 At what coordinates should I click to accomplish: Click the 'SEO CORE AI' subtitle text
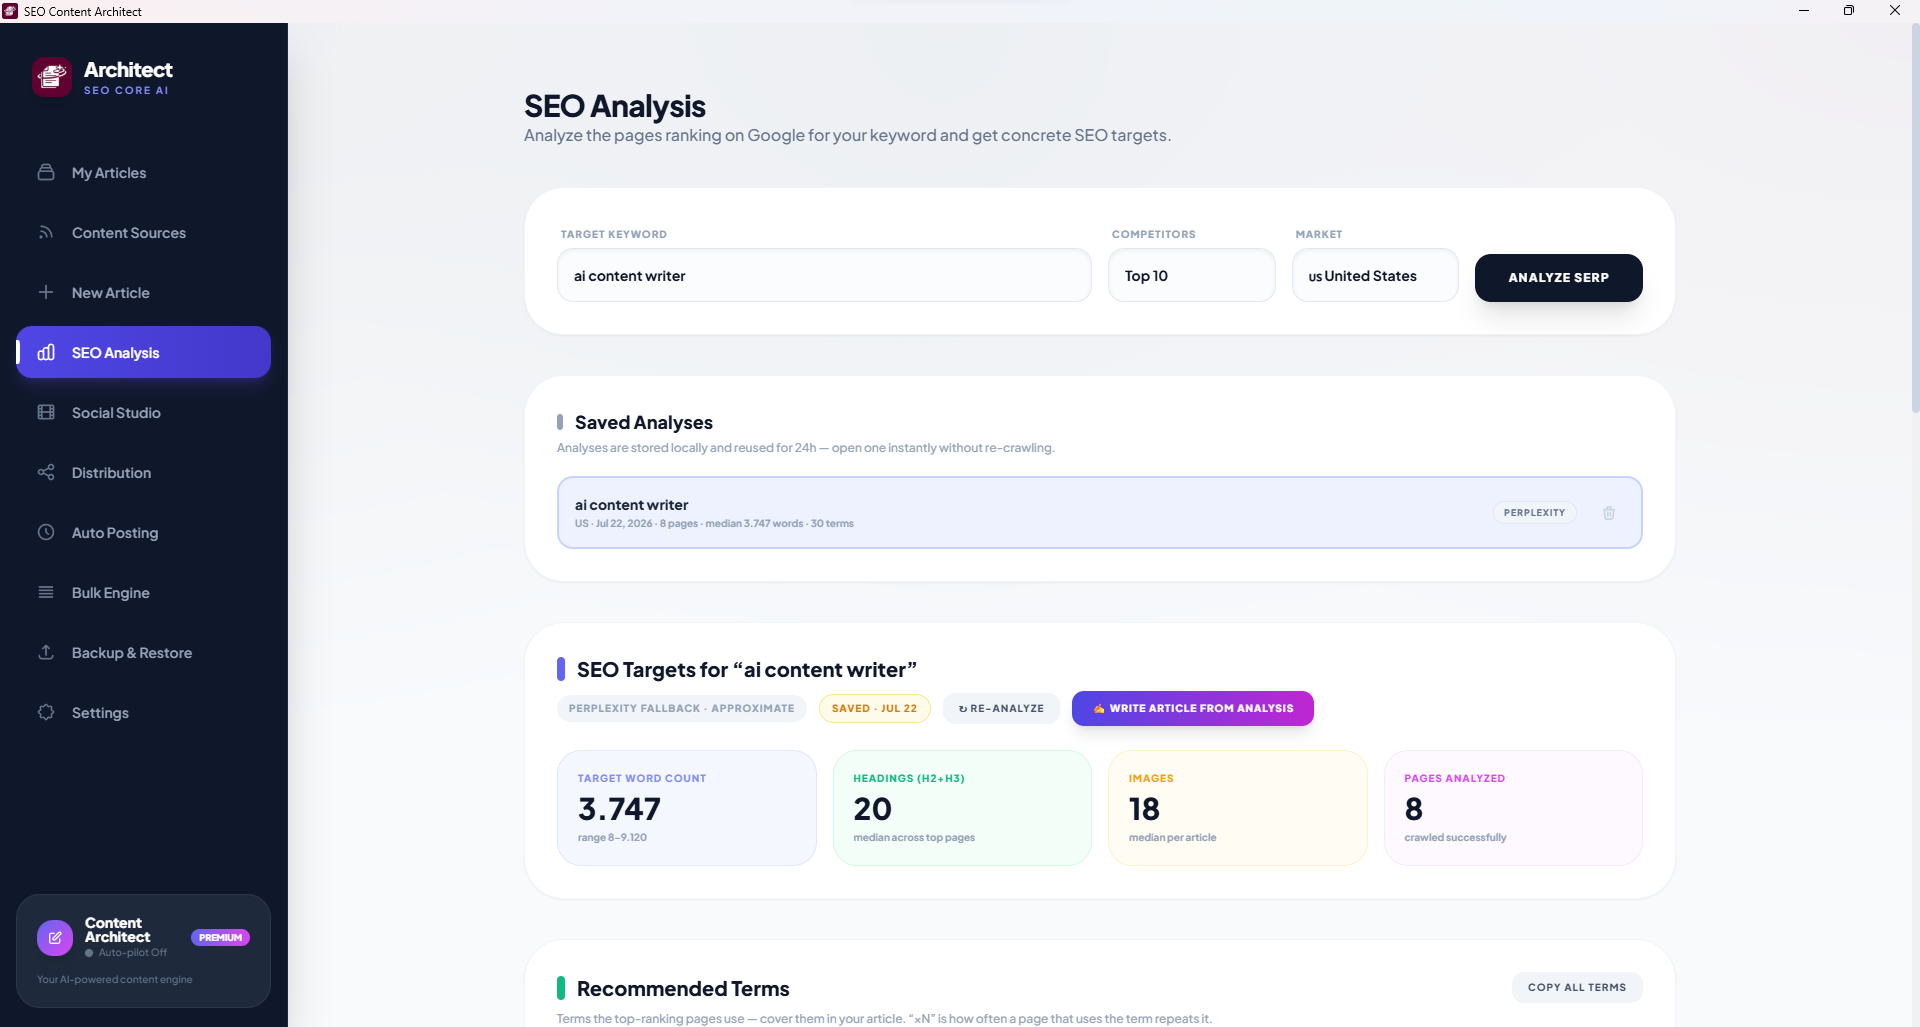tap(126, 90)
